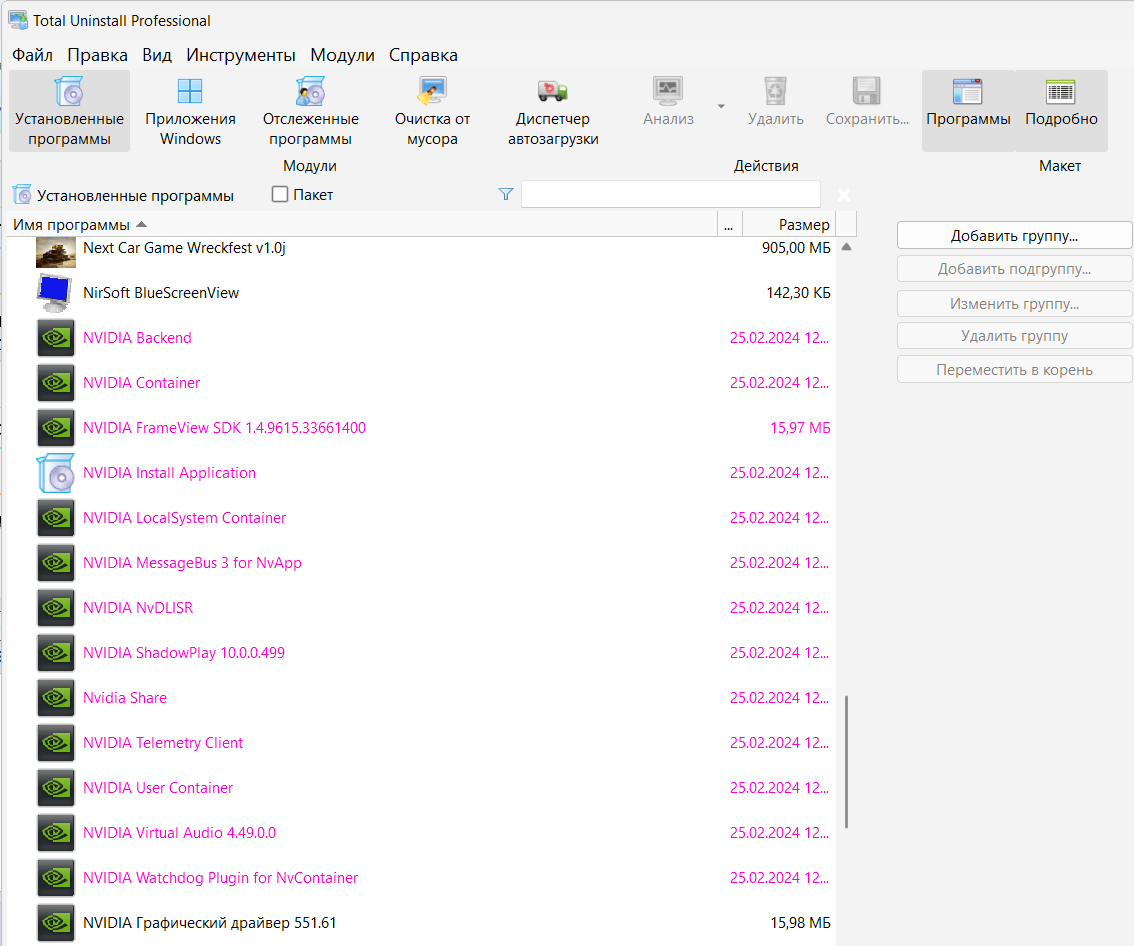Click the NirSoft BlueScreenView monitor icon
Image resolution: width=1134 pixels, height=946 pixels.
pyautogui.click(x=54, y=293)
